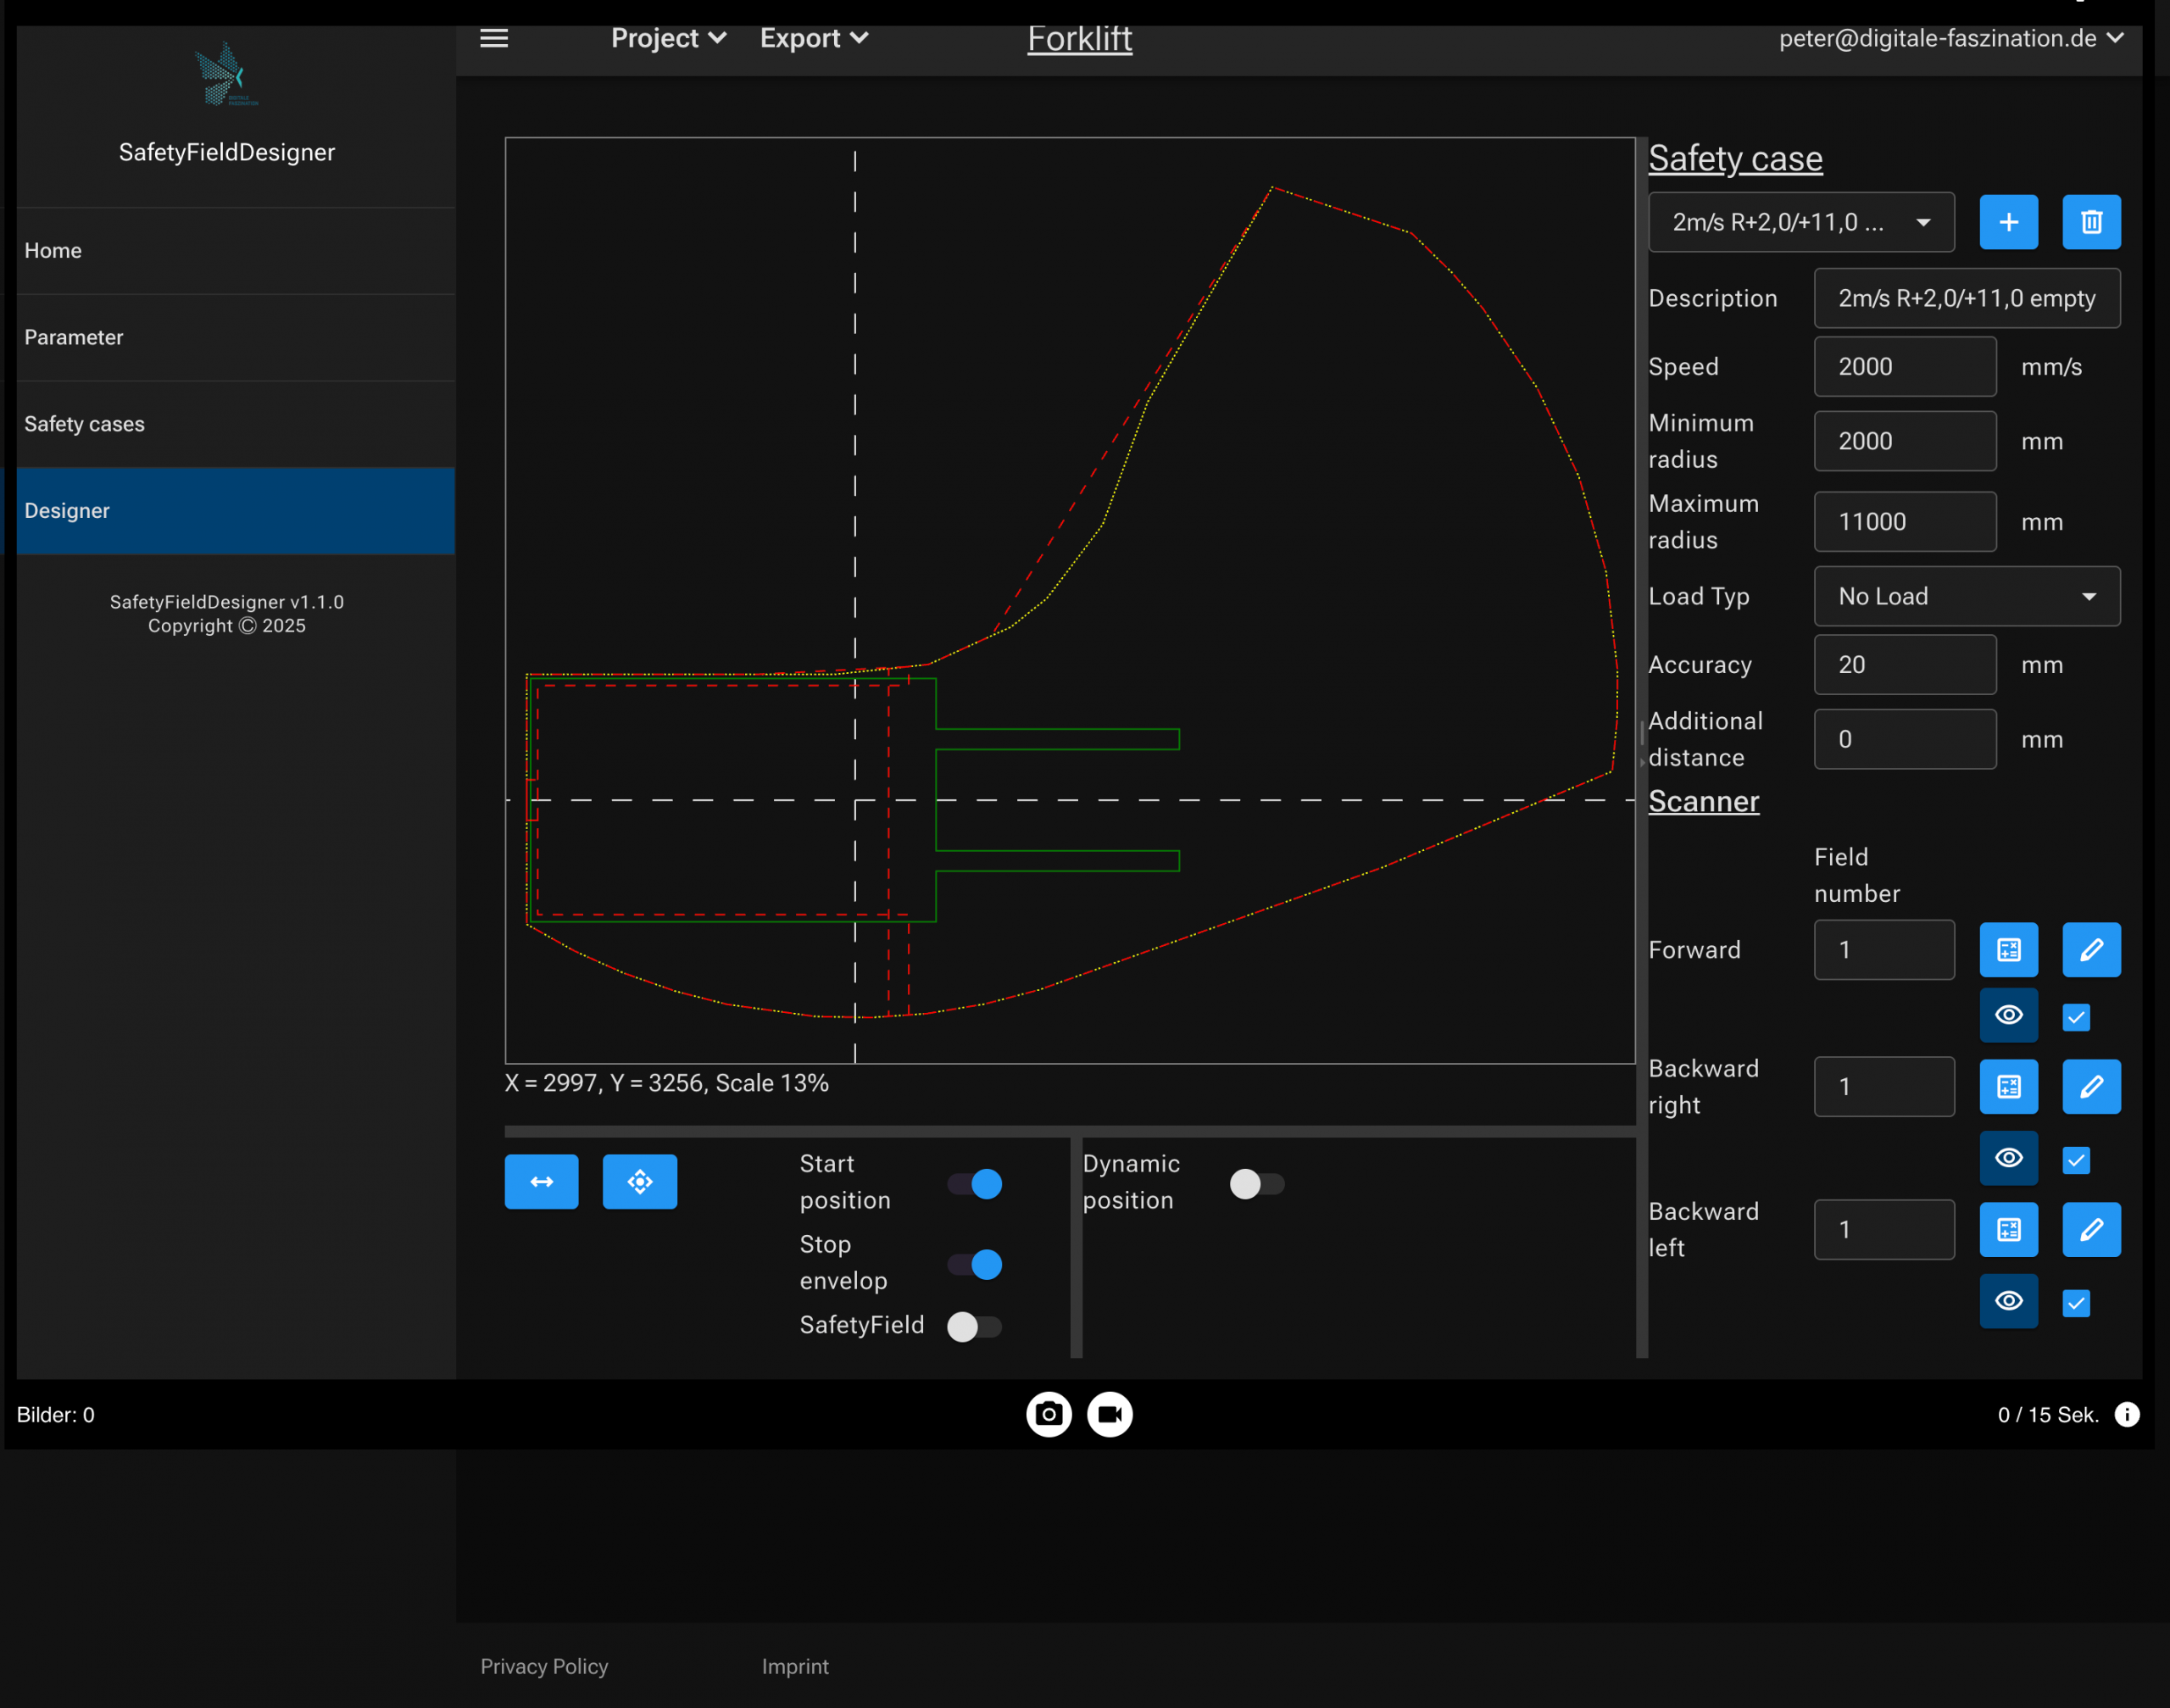Open the user account email dropdown

tap(1950, 38)
